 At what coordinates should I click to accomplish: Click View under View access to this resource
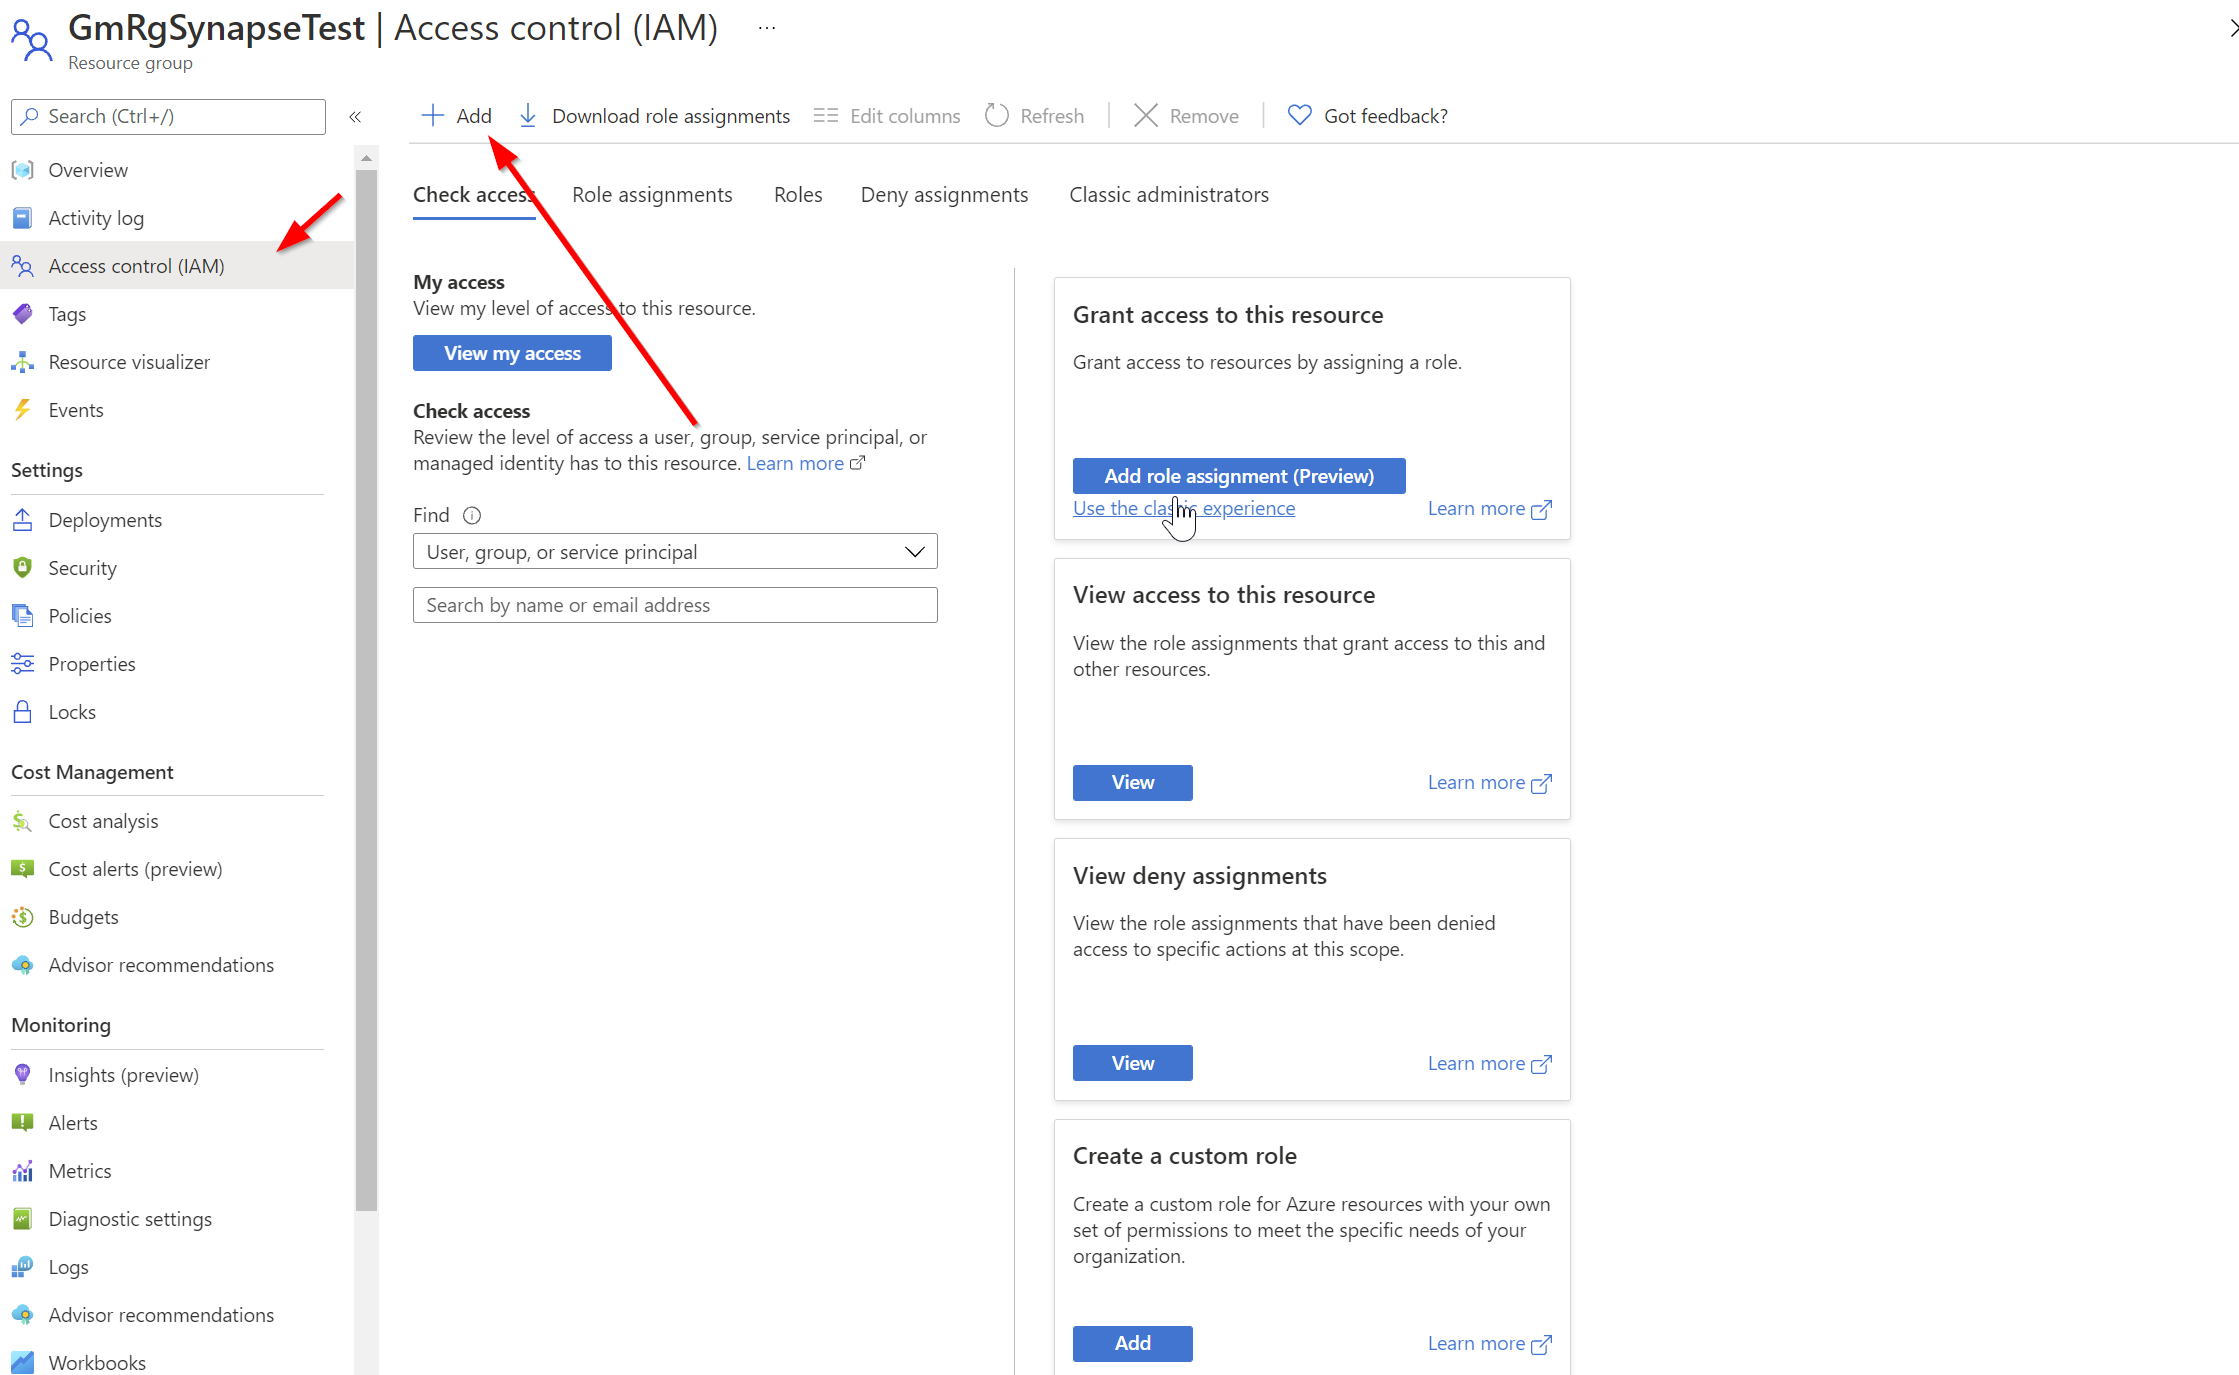[1133, 783]
